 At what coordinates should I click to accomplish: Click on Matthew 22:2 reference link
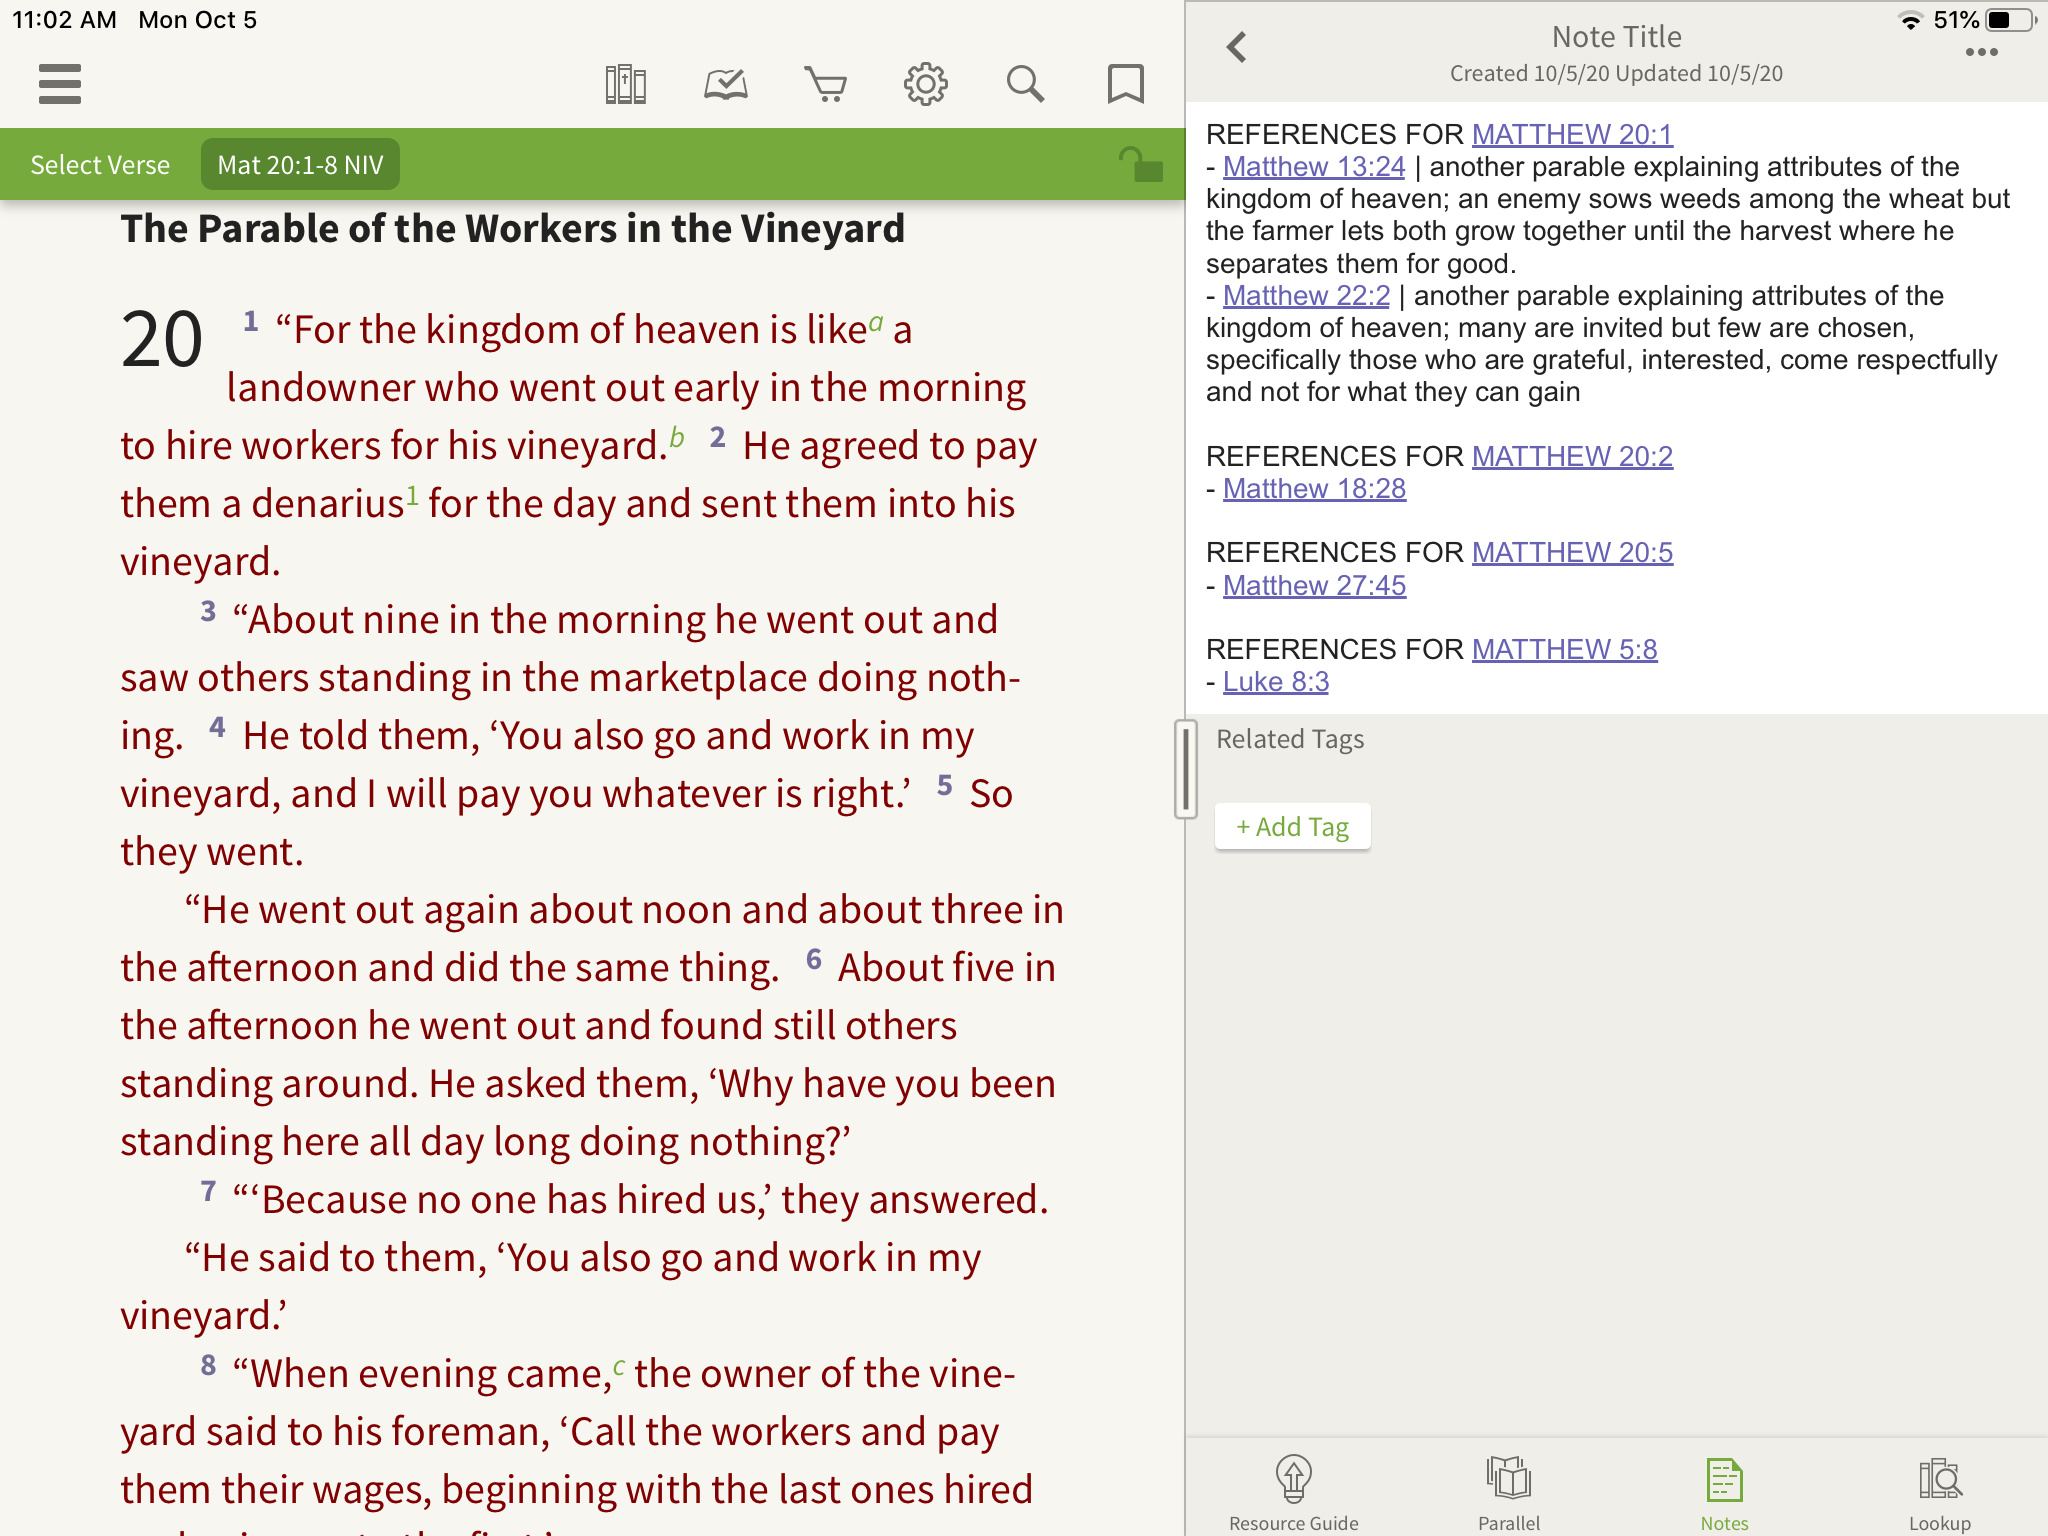click(1308, 295)
